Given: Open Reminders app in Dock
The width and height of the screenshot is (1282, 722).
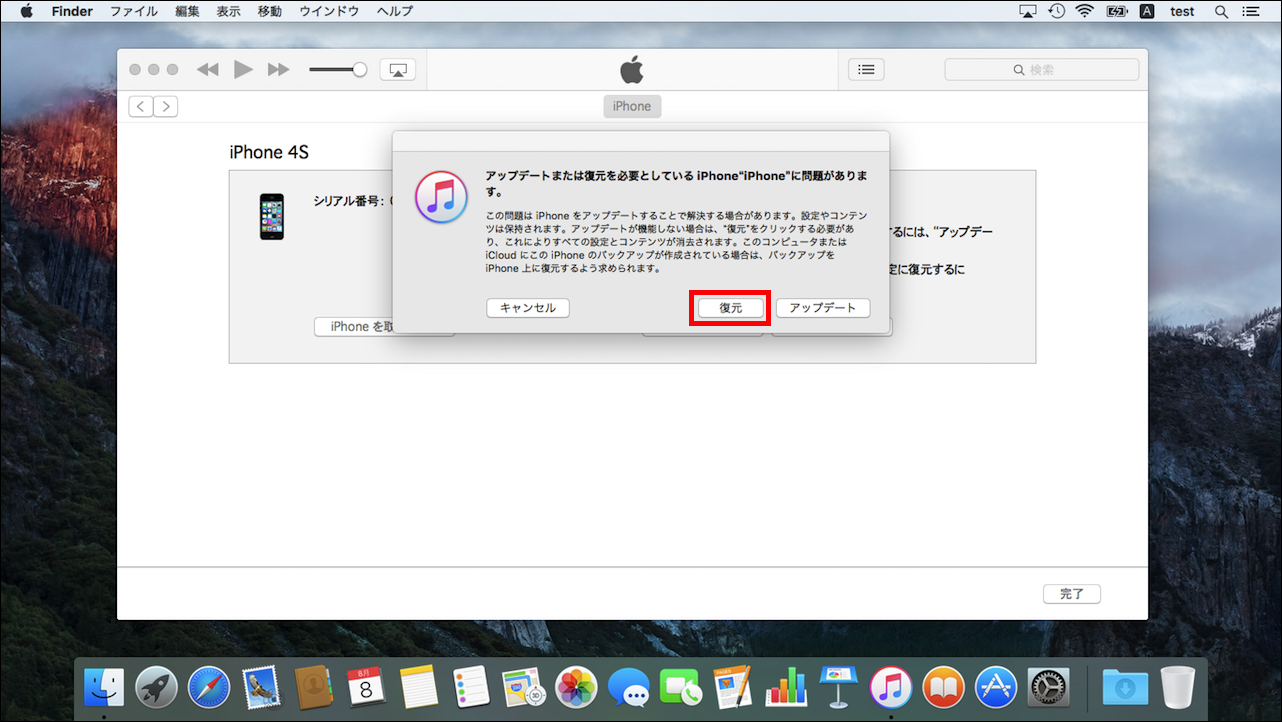Looking at the screenshot, I should point(470,687).
